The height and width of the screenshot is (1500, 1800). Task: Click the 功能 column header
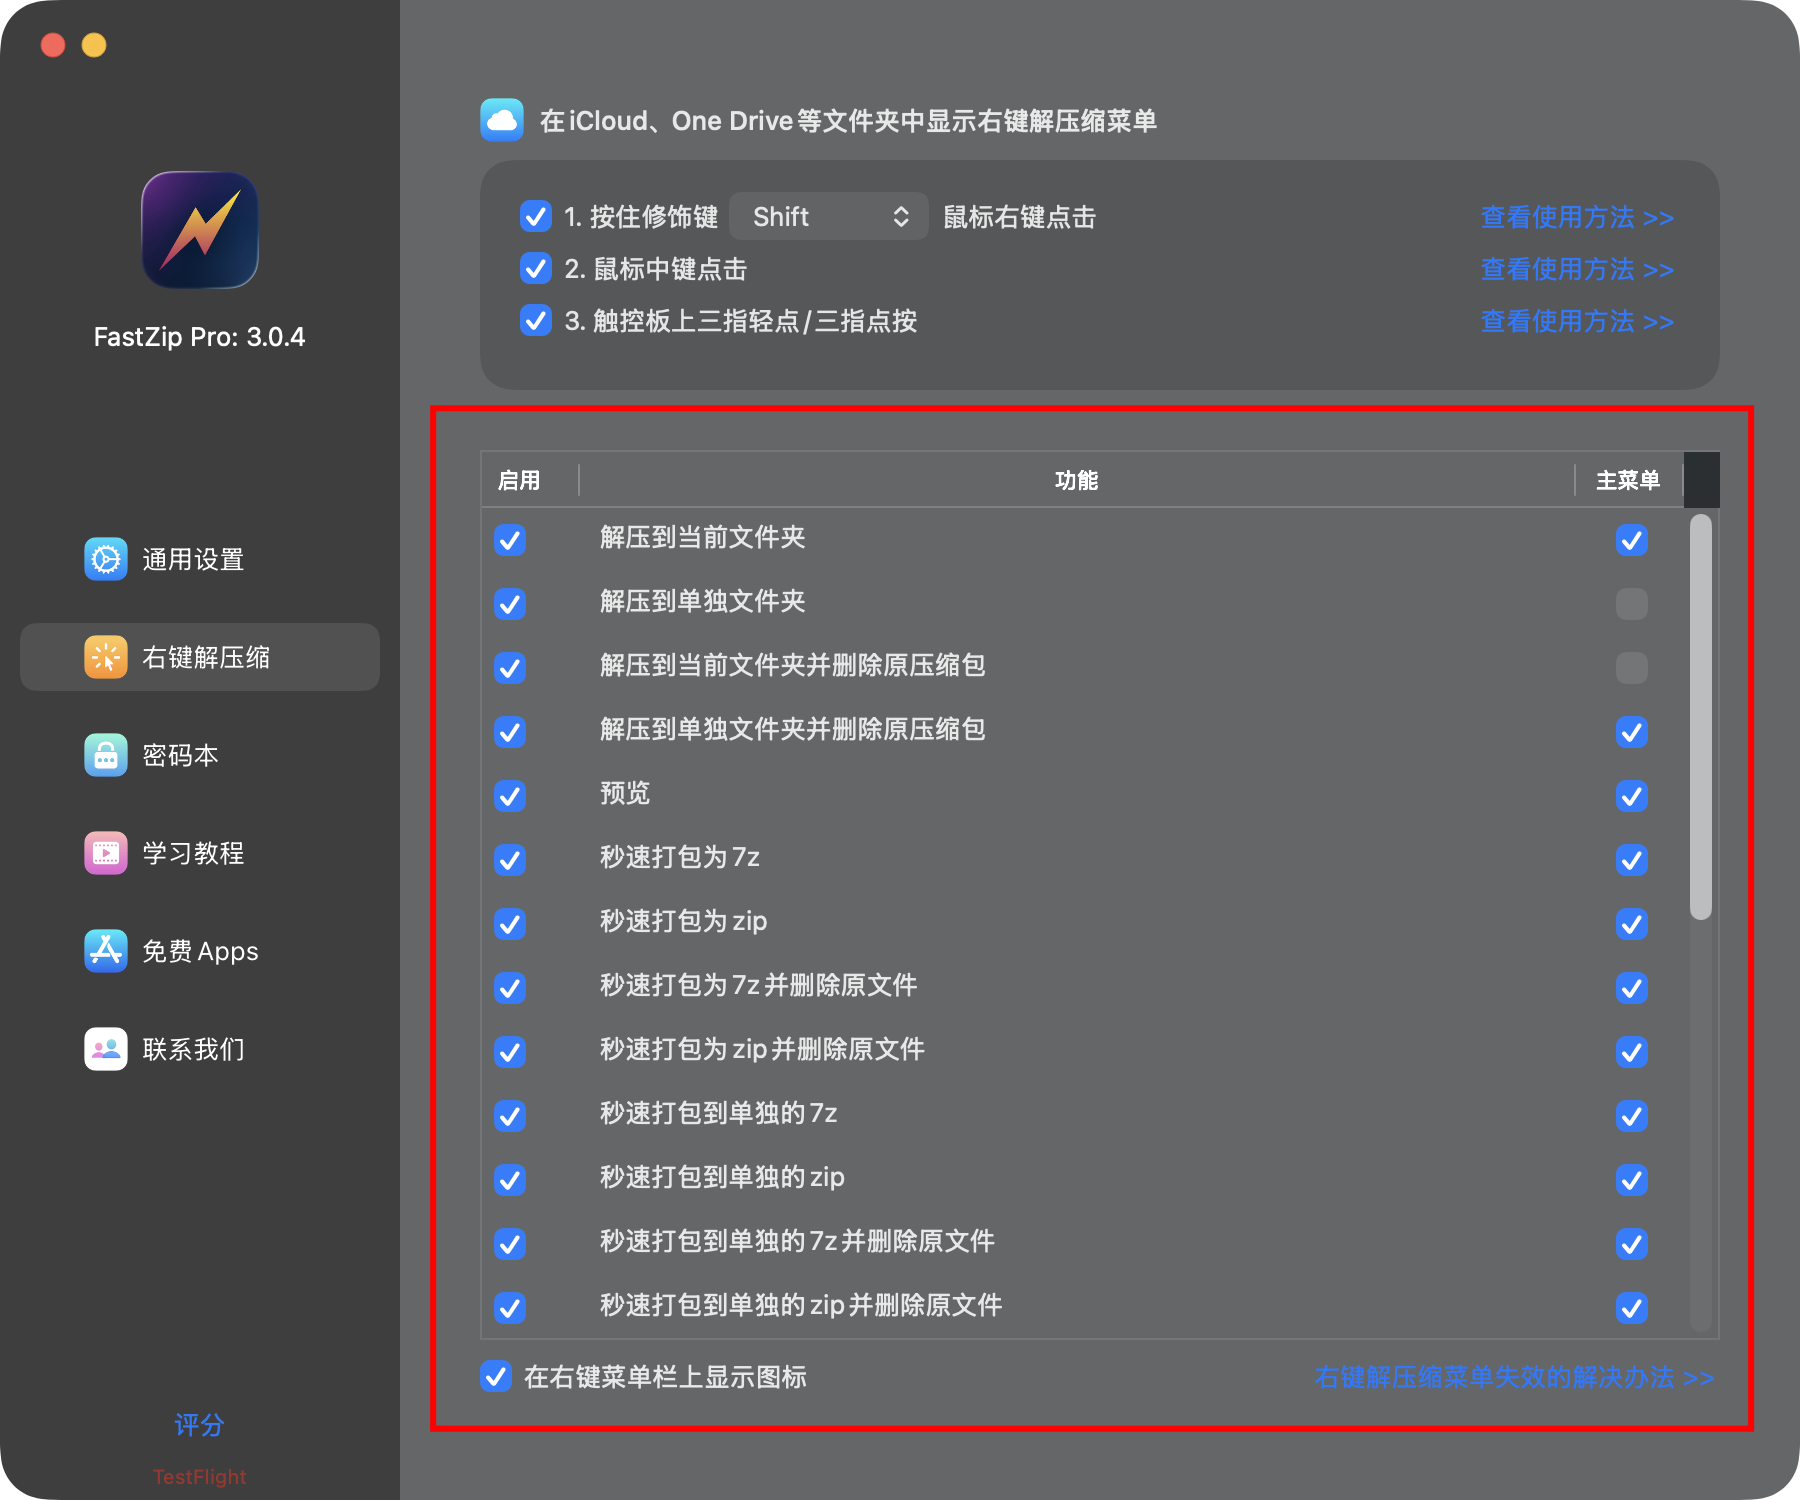(x=1076, y=481)
